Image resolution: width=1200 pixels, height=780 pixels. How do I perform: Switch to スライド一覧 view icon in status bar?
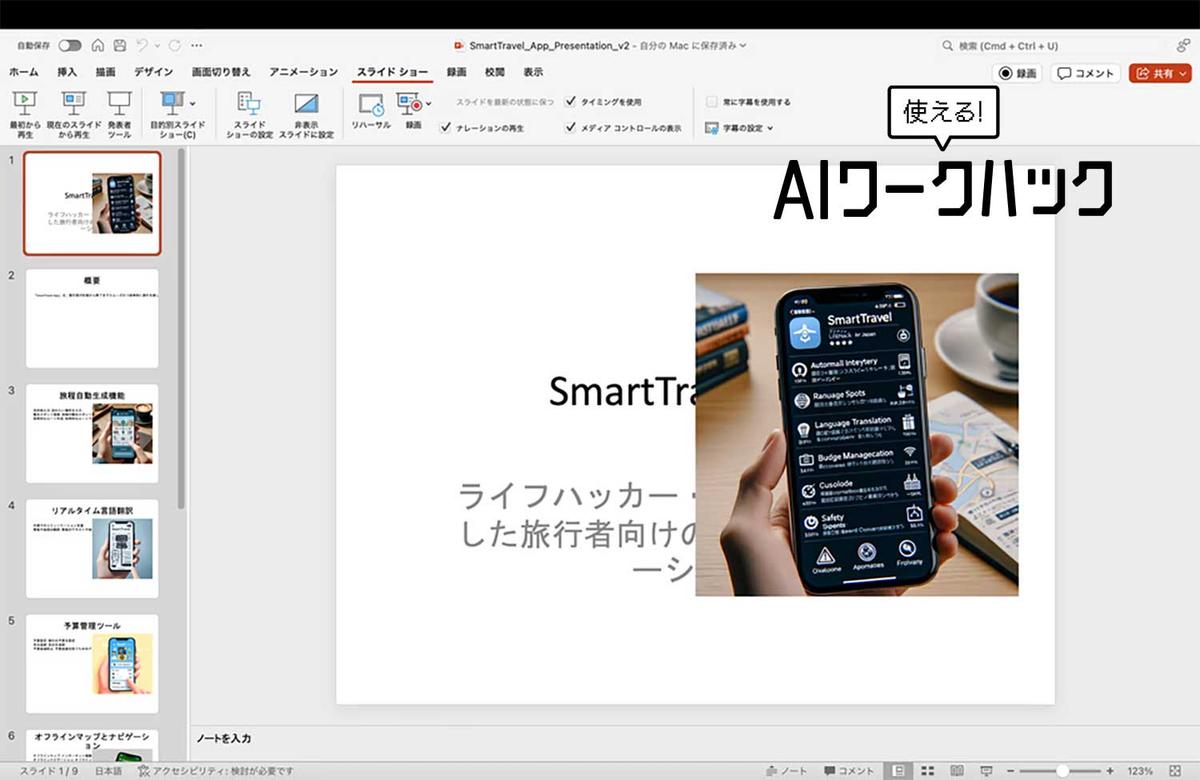927,771
